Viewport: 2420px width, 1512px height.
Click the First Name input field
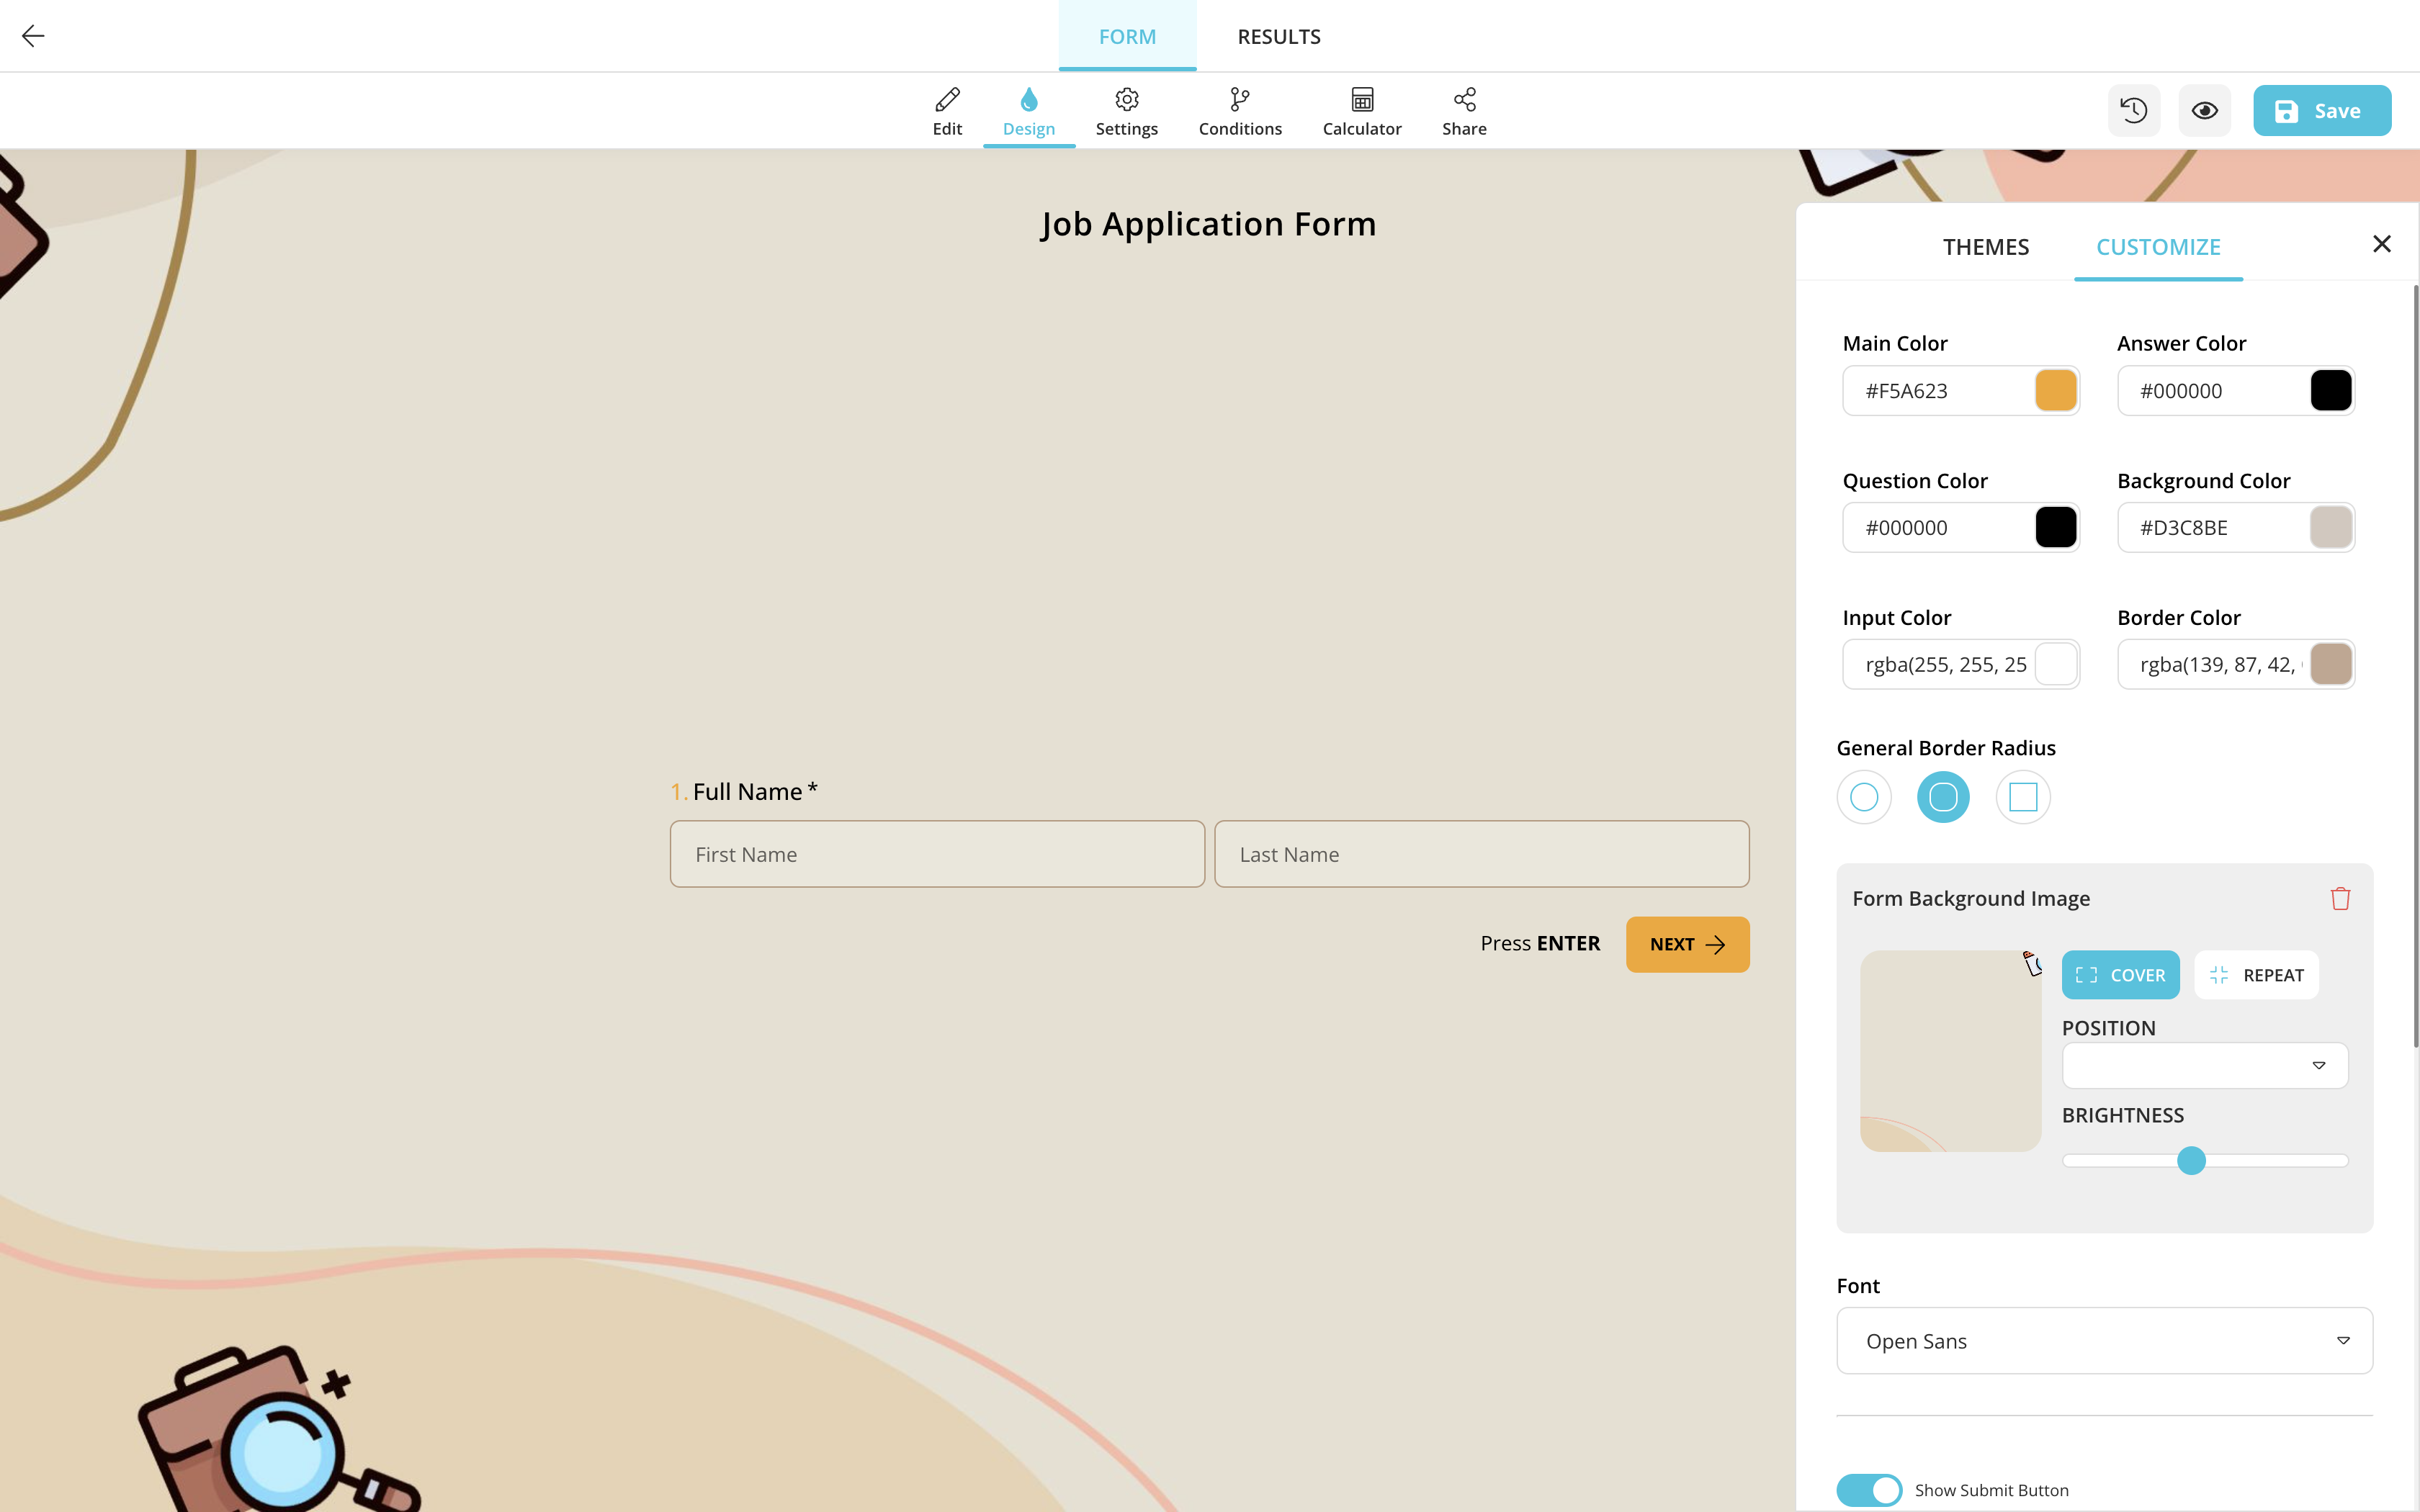(937, 854)
